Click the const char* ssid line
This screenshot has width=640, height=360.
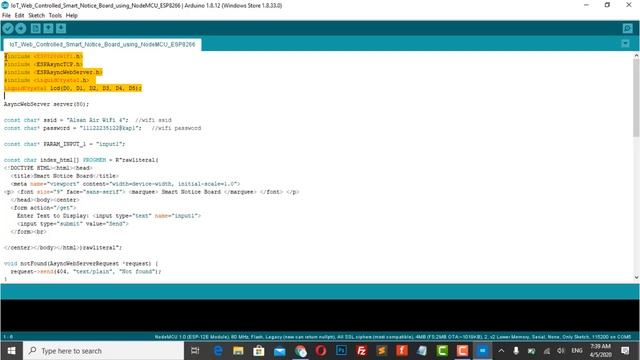coord(88,120)
